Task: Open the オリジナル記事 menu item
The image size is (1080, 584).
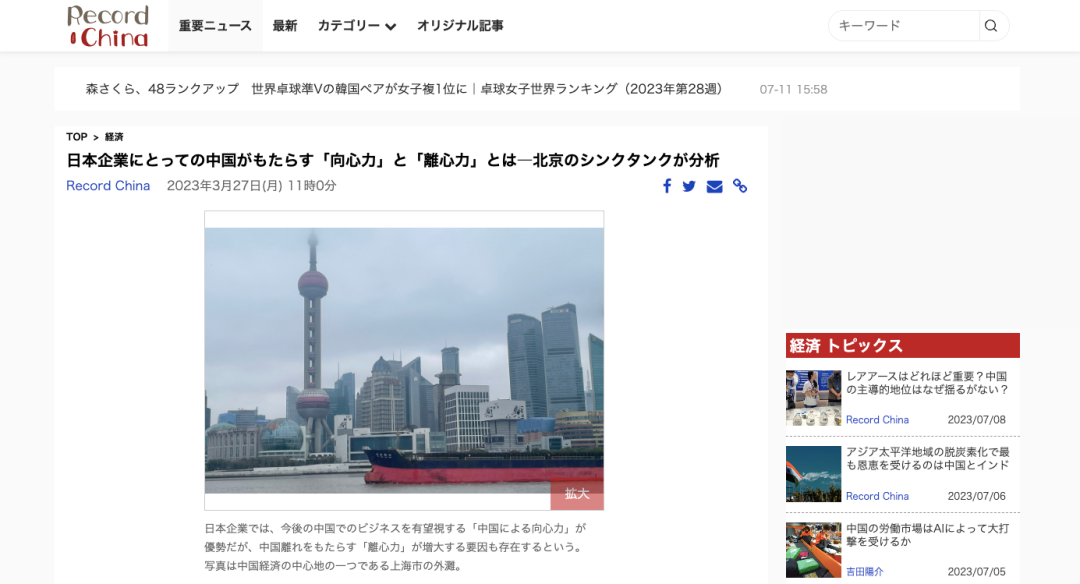Action: (x=460, y=25)
